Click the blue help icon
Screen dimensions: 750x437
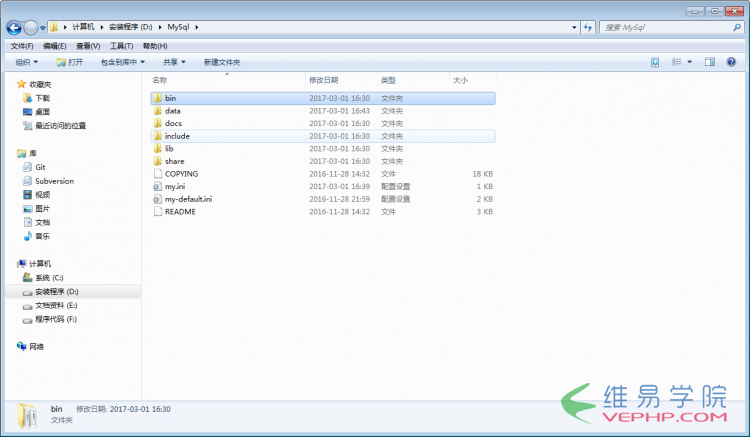coord(731,62)
